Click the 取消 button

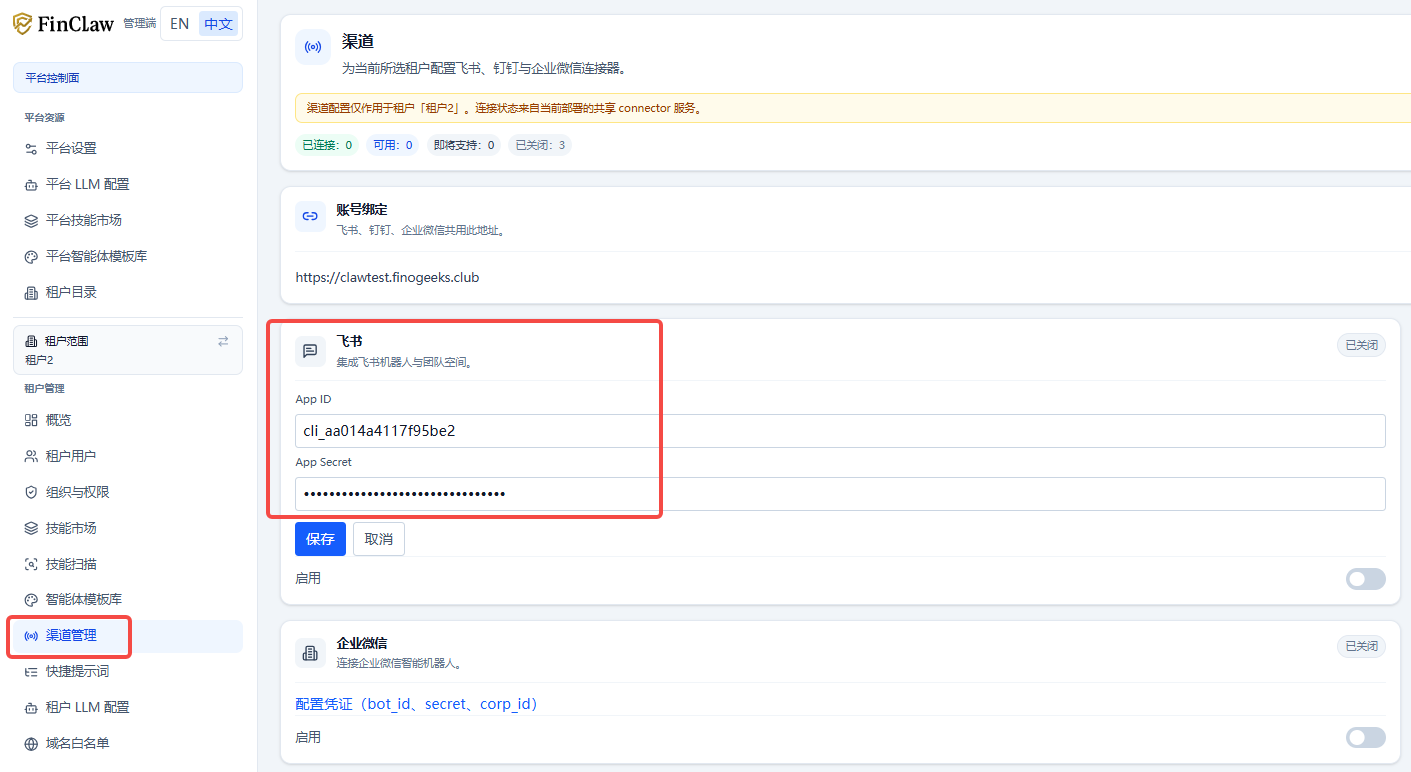coord(379,539)
